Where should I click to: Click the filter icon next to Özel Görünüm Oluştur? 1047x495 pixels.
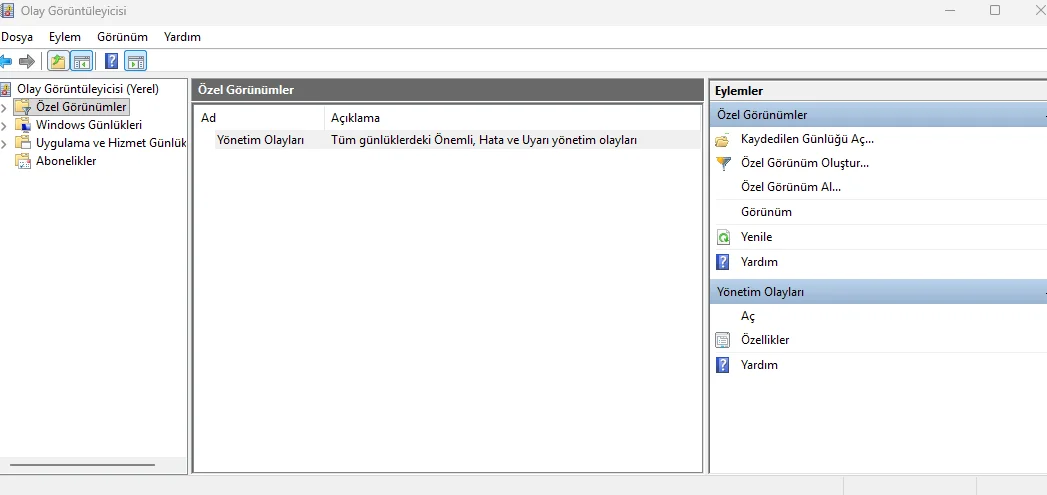pos(722,164)
